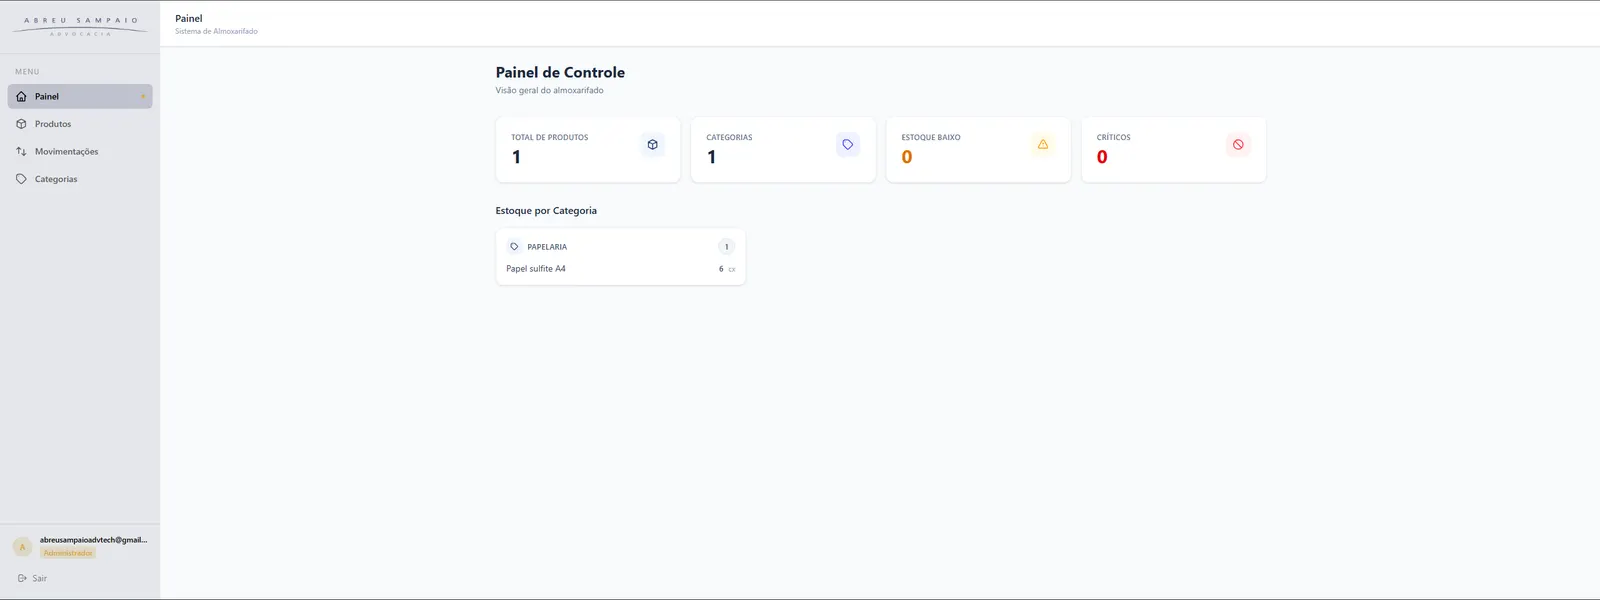The width and height of the screenshot is (1600, 600).
Task: Click the Painel title in the top header
Action: (189, 19)
